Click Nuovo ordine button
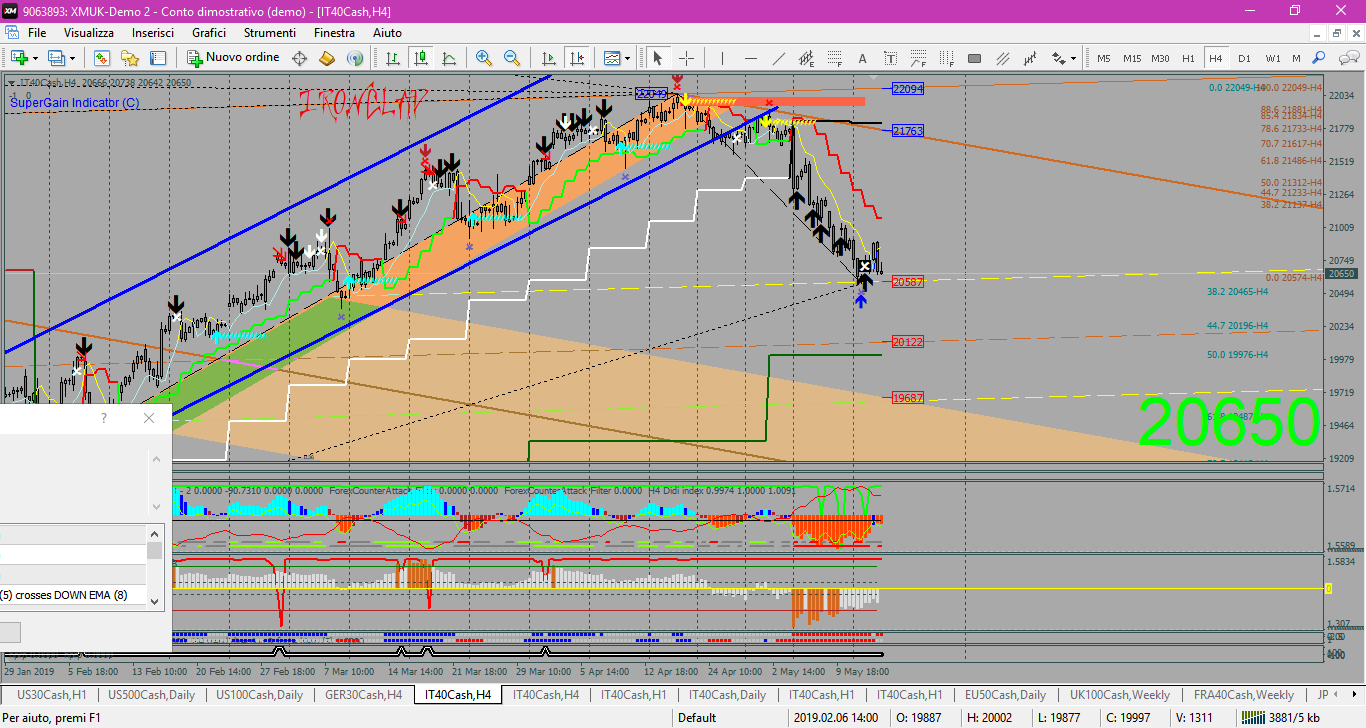Screen dimensions: 1366x728 tap(233, 58)
